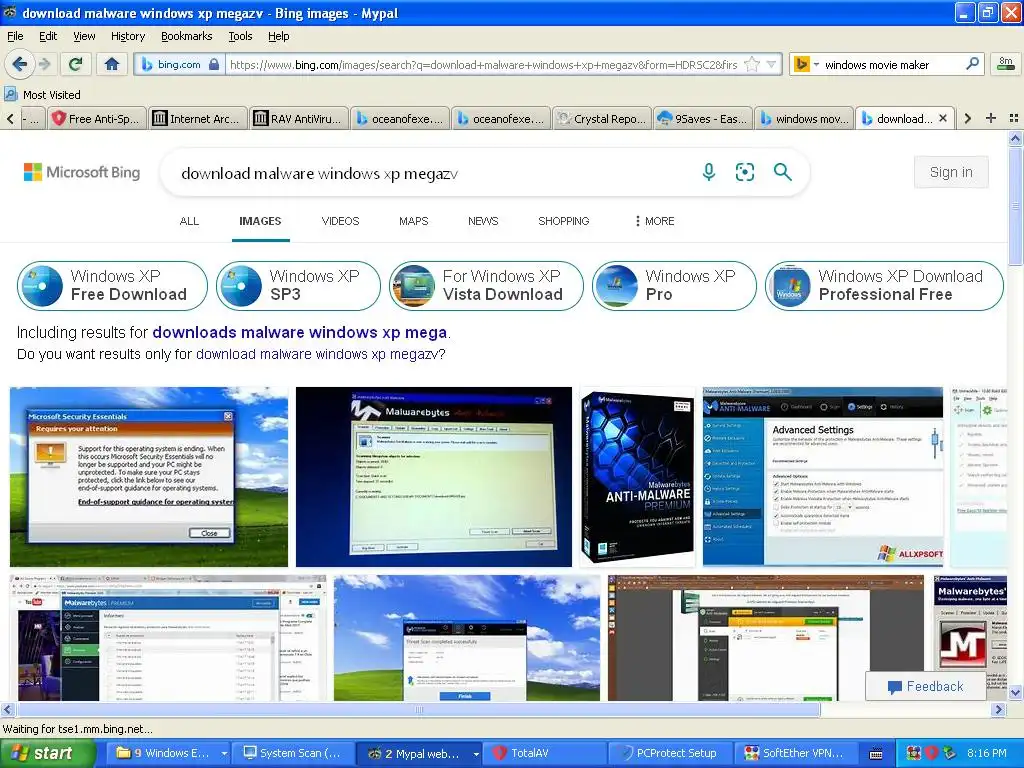Switch to the windows mov... tab

point(804,119)
